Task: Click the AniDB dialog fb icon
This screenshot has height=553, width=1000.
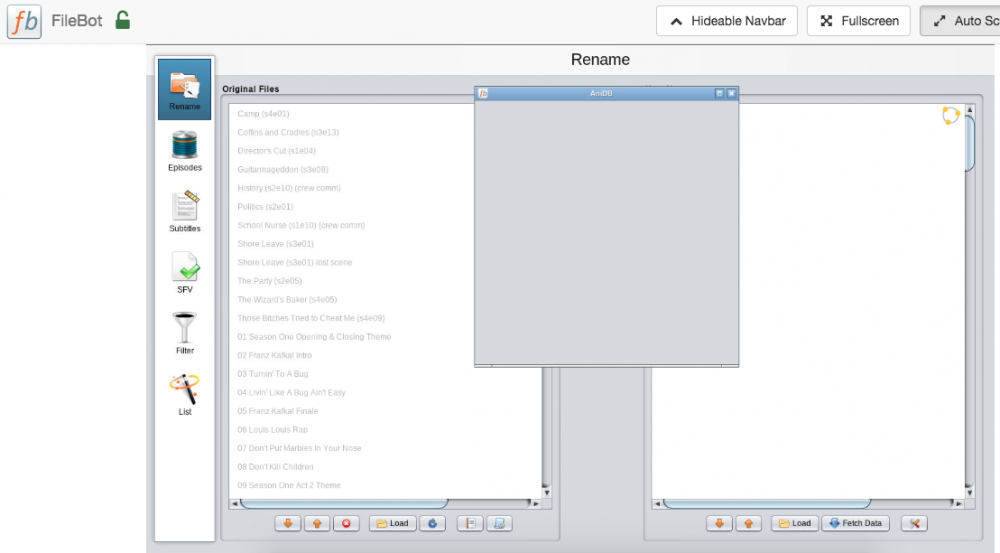Action: tap(483, 94)
